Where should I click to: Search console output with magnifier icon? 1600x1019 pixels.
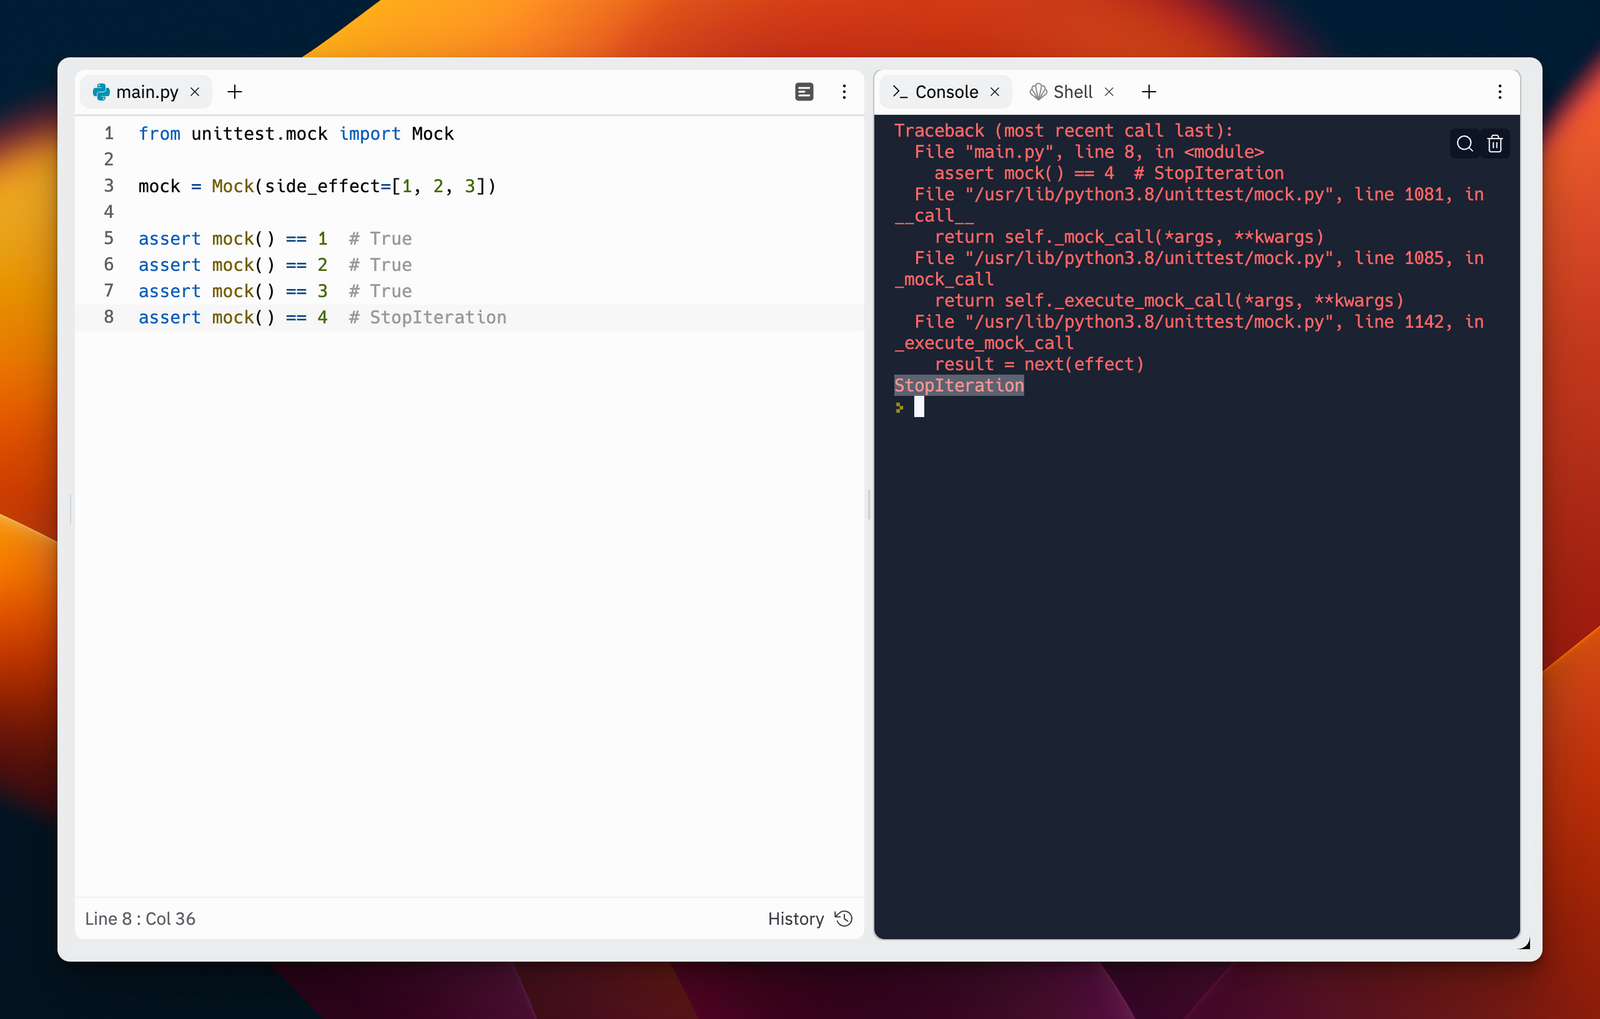click(1464, 143)
